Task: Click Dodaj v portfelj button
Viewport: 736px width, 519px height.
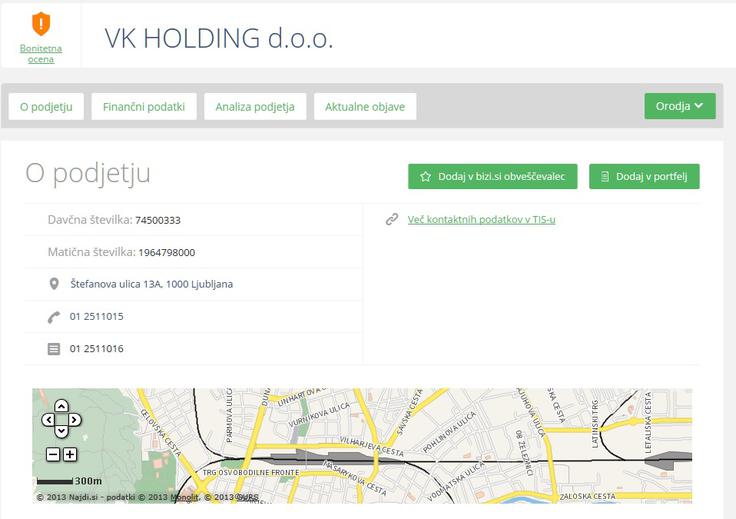Action: [644, 176]
